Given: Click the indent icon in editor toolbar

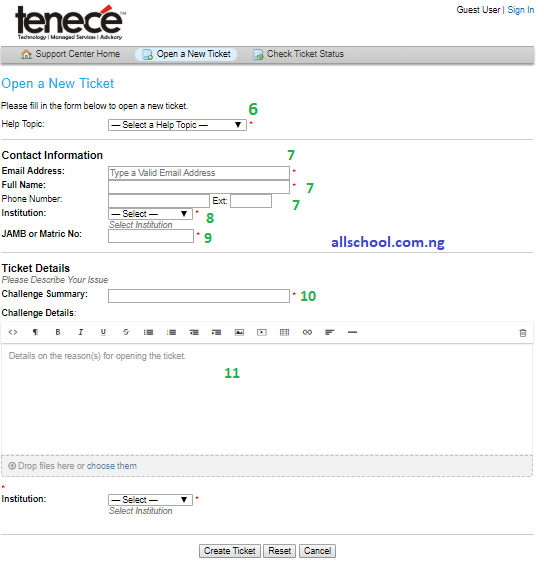Looking at the screenshot, I should click(216, 332).
